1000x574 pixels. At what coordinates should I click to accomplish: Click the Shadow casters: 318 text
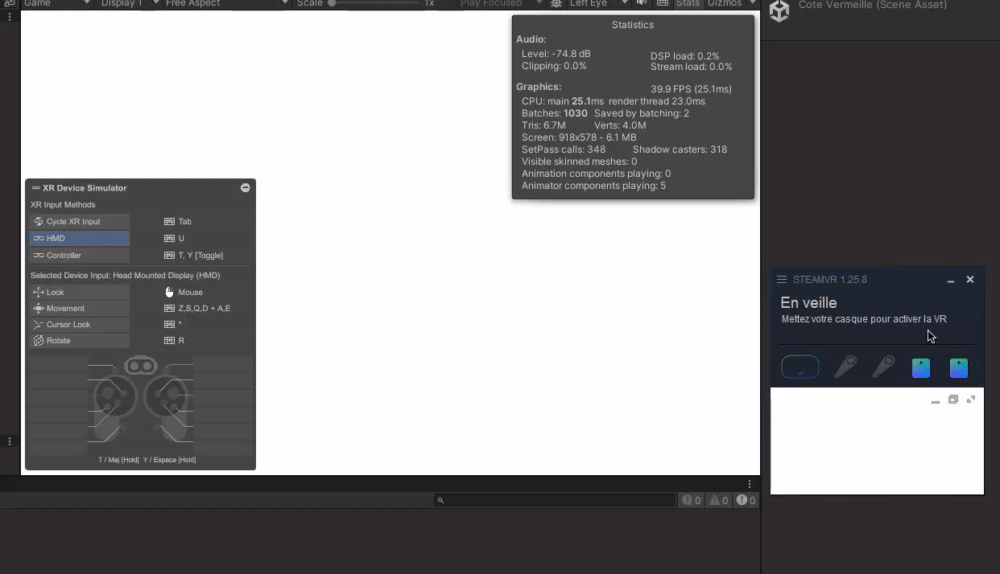tap(680, 149)
